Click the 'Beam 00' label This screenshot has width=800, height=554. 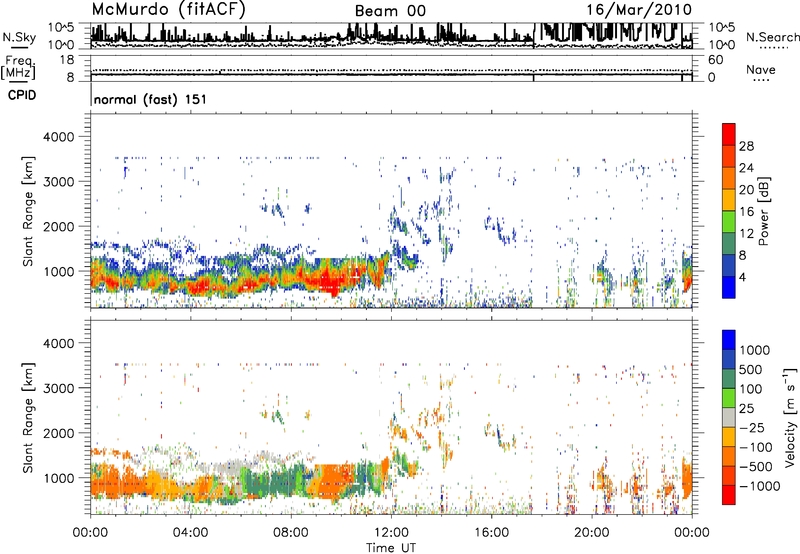(390, 11)
